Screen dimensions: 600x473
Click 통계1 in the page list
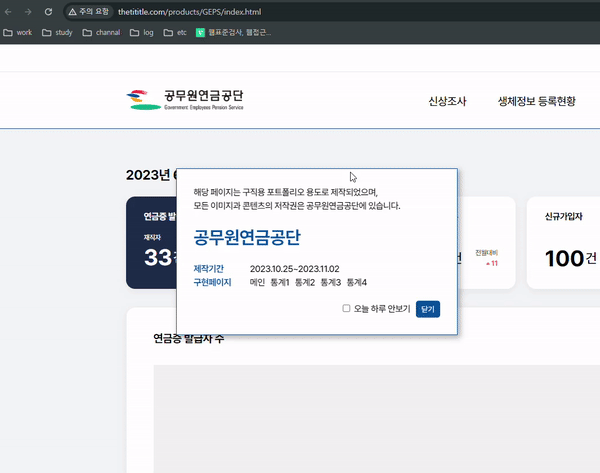pos(280,282)
